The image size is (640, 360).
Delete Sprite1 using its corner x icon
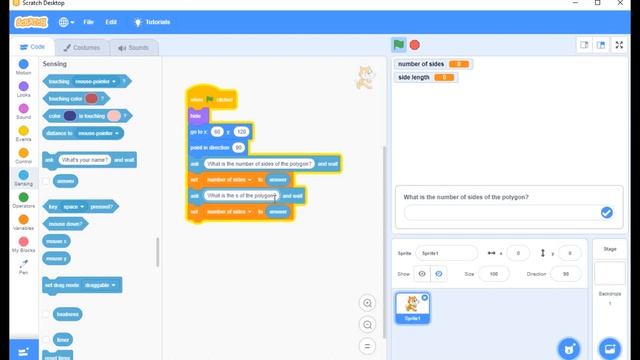424,298
